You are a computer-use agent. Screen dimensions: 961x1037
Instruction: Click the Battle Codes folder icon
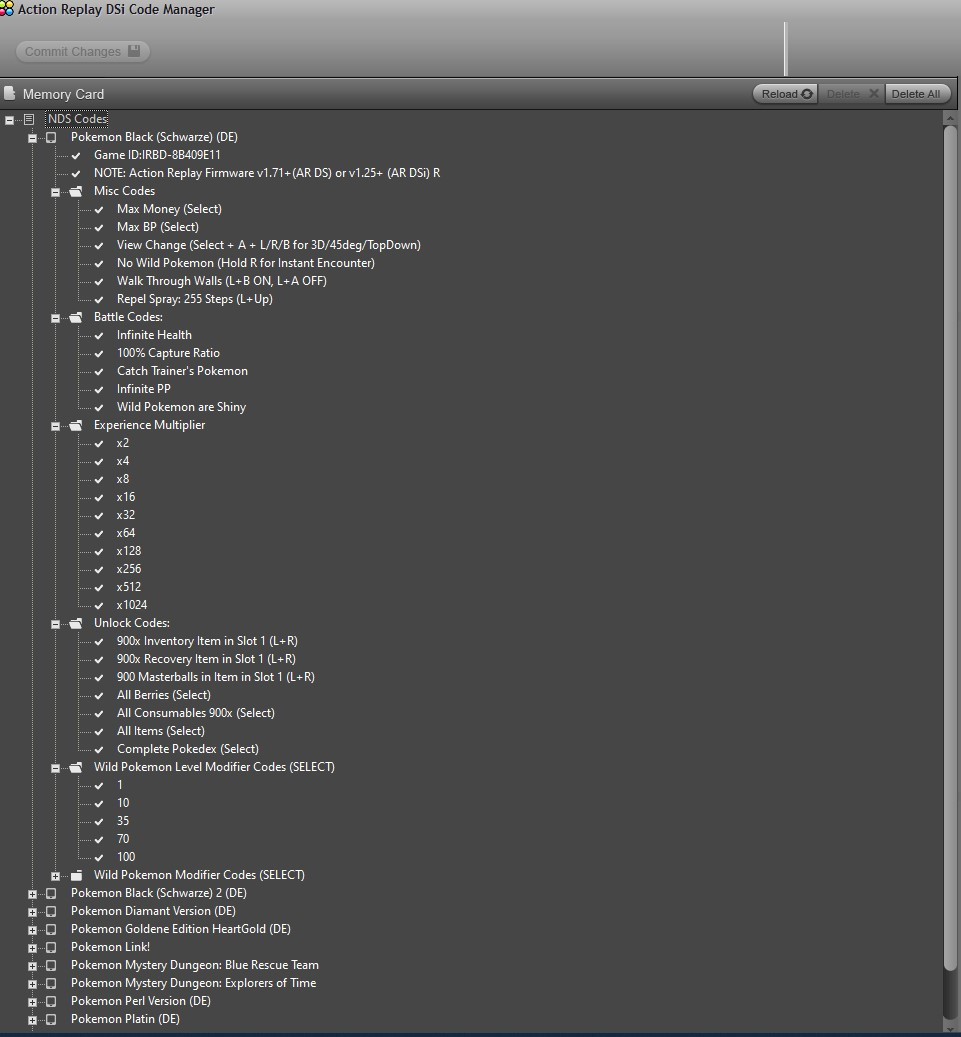click(x=76, y=317)
